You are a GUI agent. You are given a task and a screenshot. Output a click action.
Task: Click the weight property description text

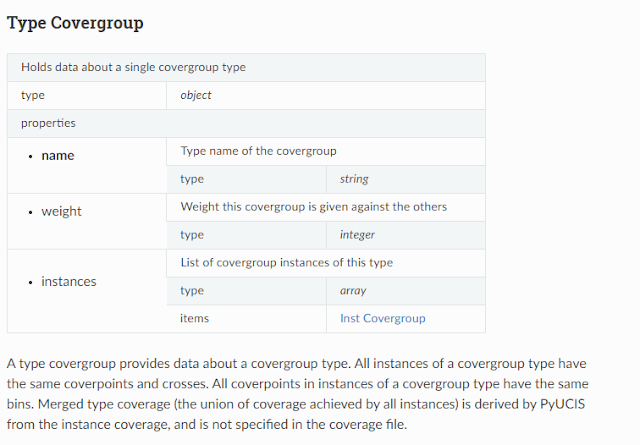click(313, 207)
